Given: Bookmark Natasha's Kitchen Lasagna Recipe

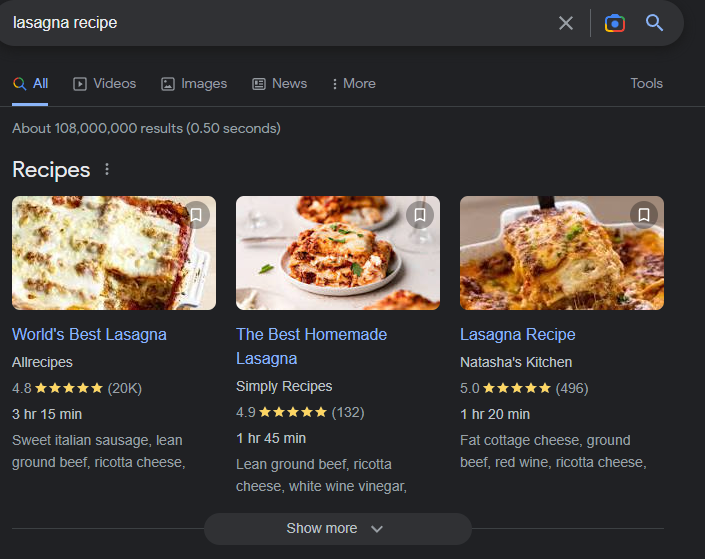Looking at the screenshot, I should (644, 215).
